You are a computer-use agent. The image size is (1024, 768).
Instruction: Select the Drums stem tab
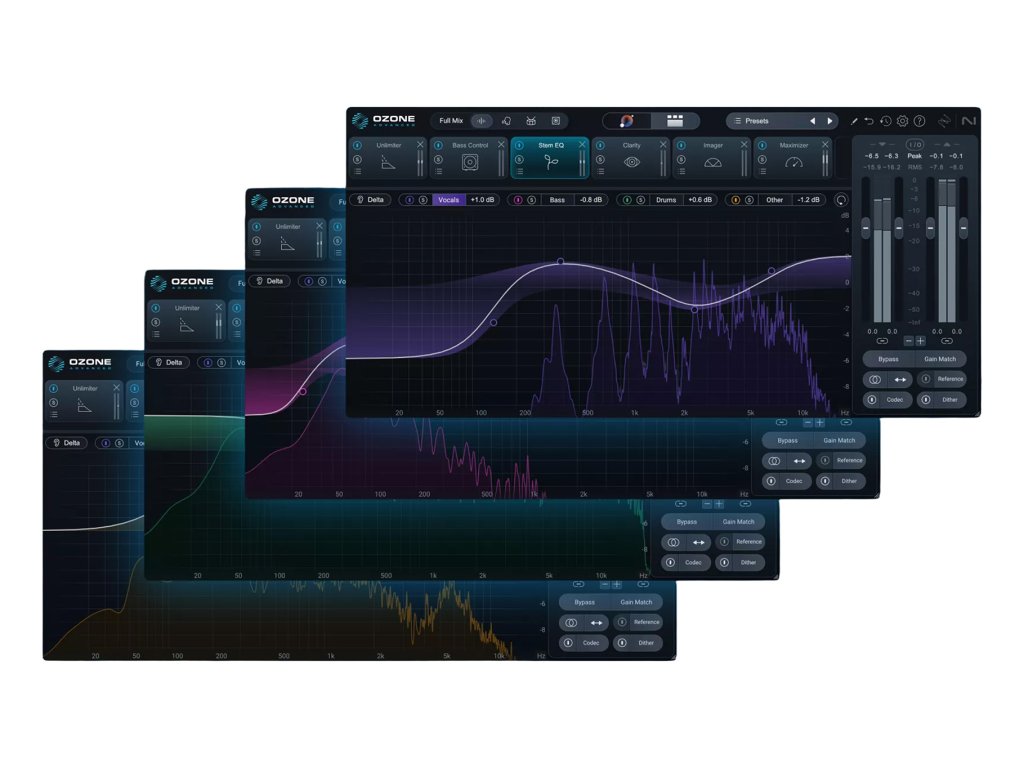pos(666,200)
